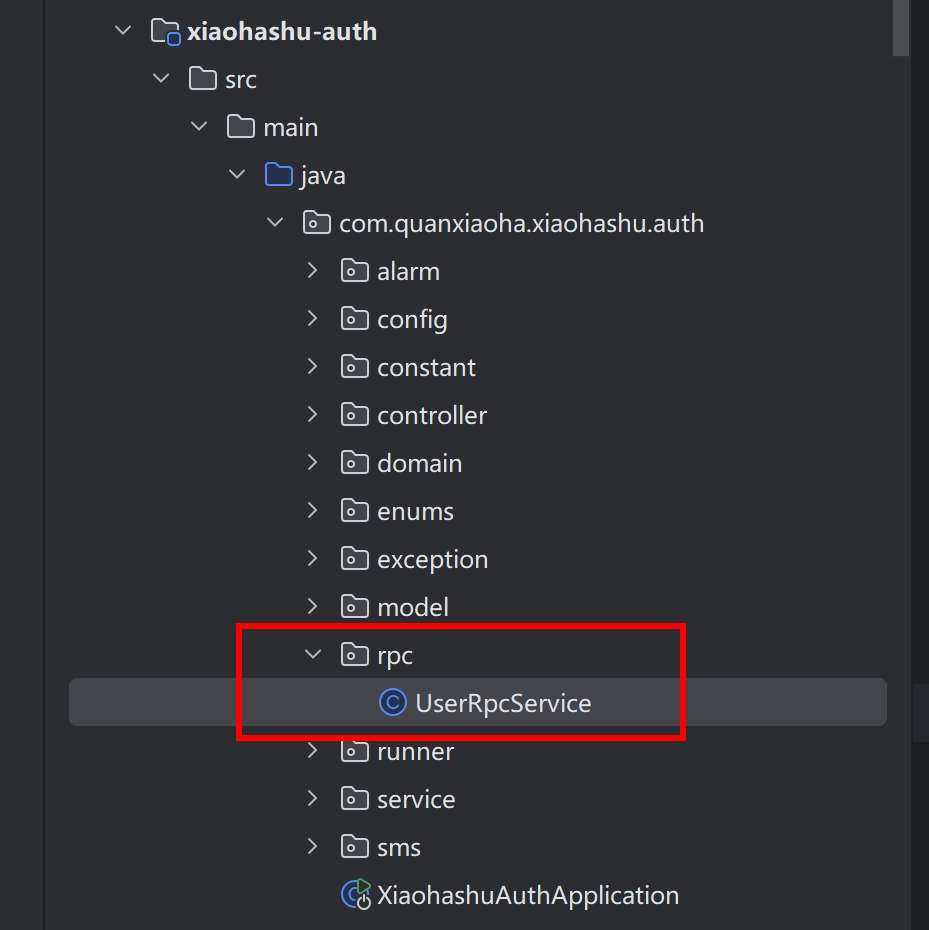Viewport: 929px width, 930px height.
Task: Collapse the rpc package chevron
Action: (313, 655)
